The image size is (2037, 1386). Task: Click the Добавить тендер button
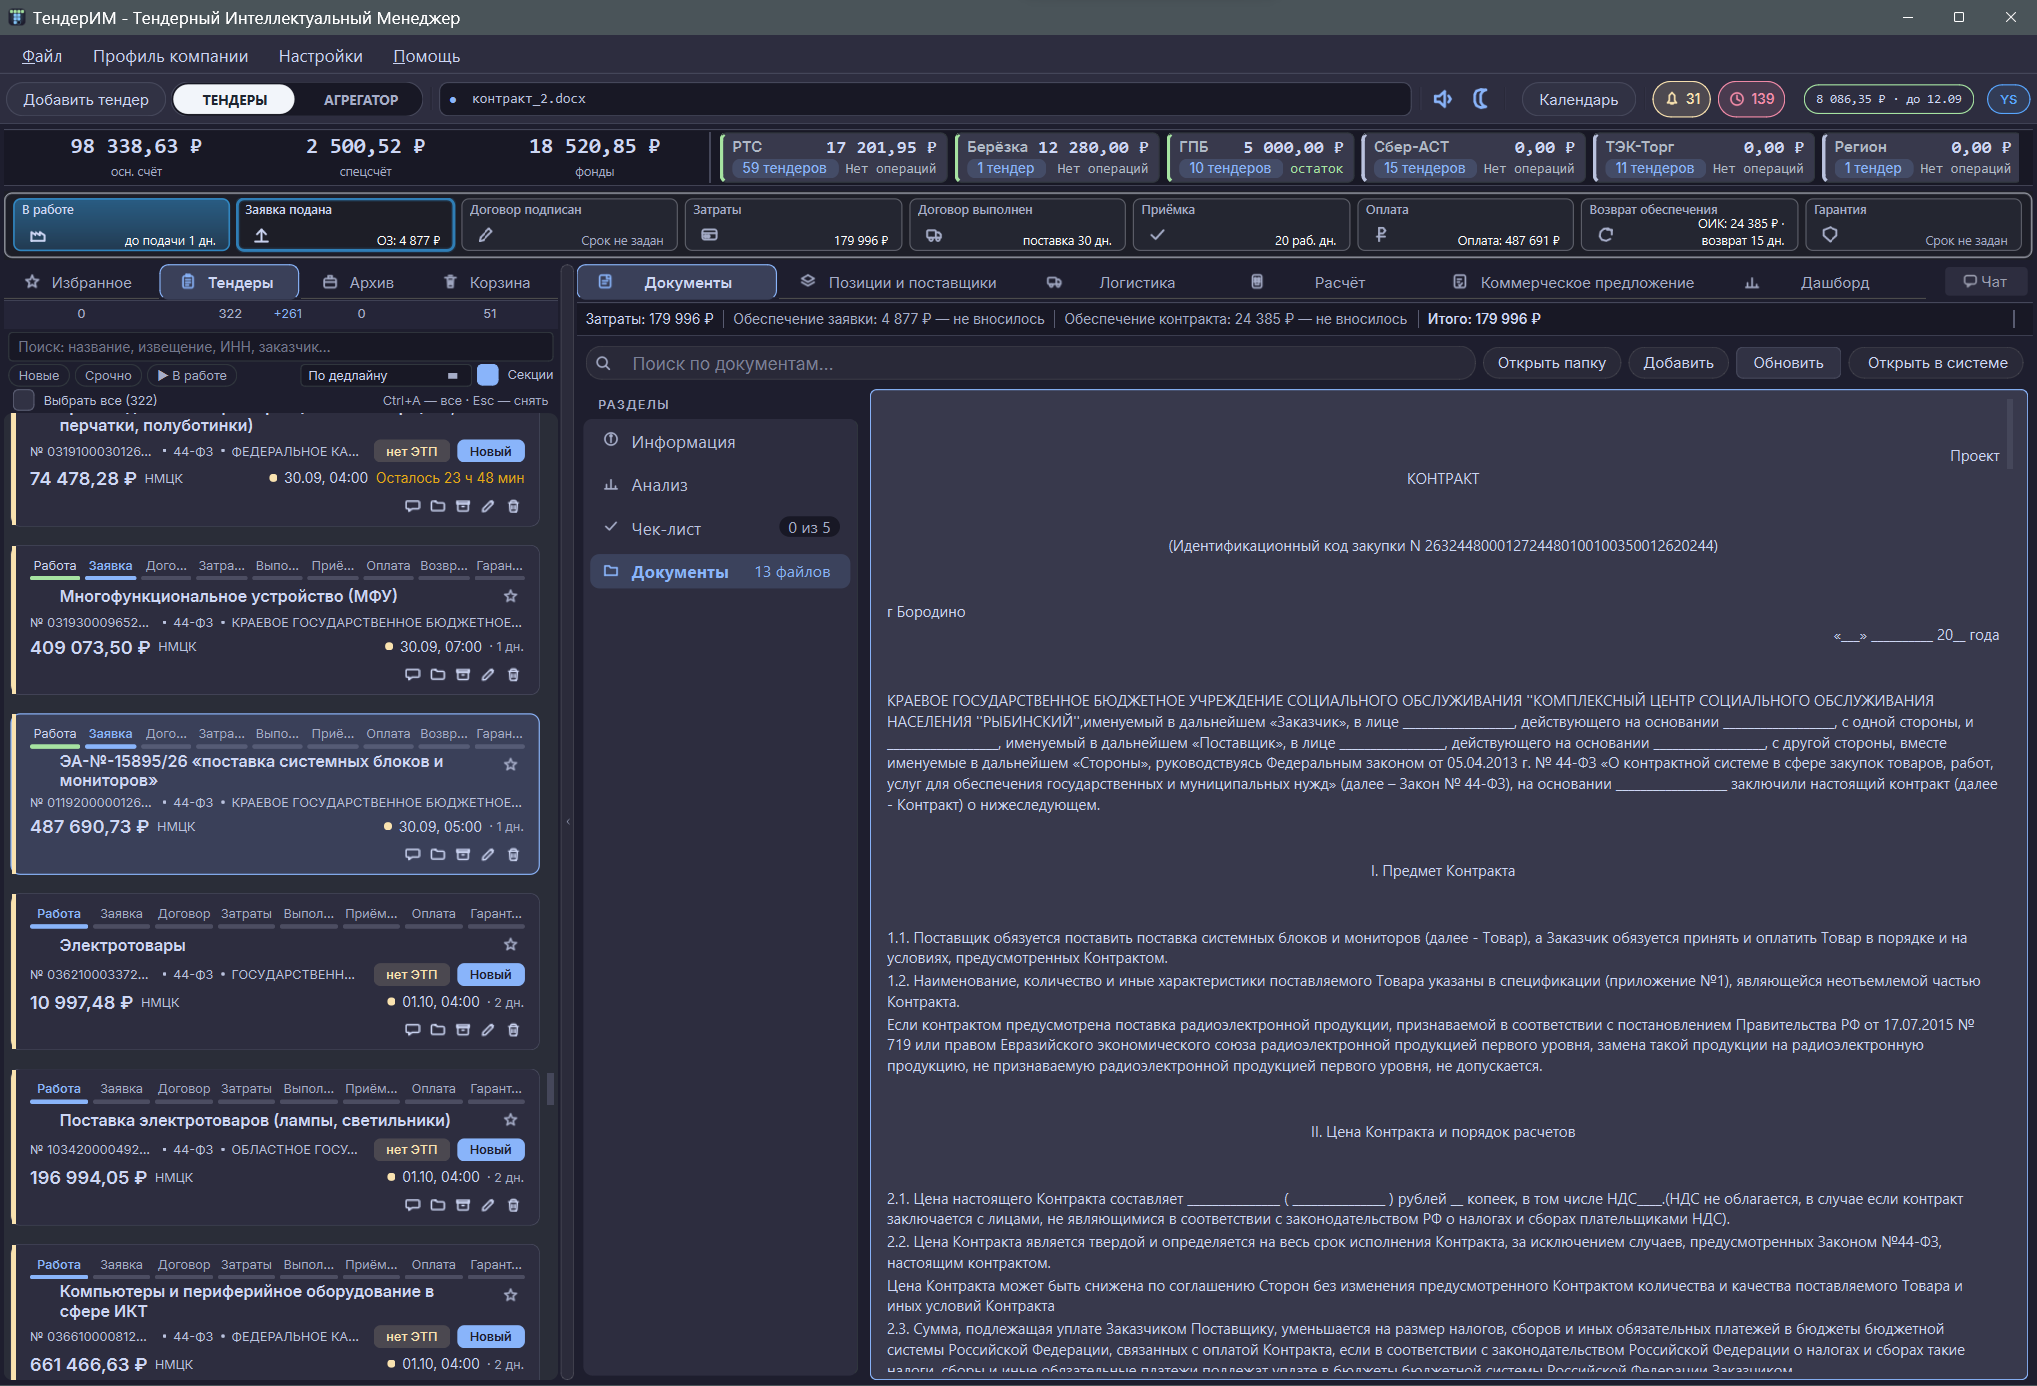pyautogui.click(x=86, y=99)
